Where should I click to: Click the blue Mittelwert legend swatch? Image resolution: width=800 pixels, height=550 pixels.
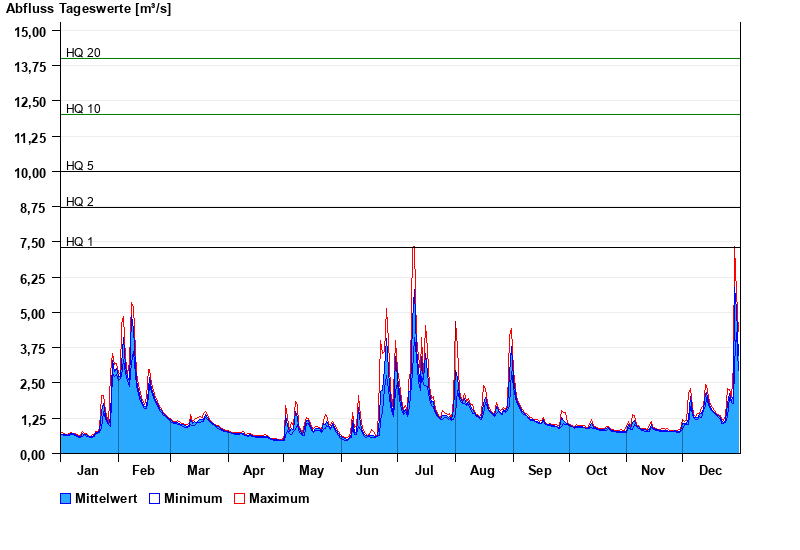coord(66,498)
